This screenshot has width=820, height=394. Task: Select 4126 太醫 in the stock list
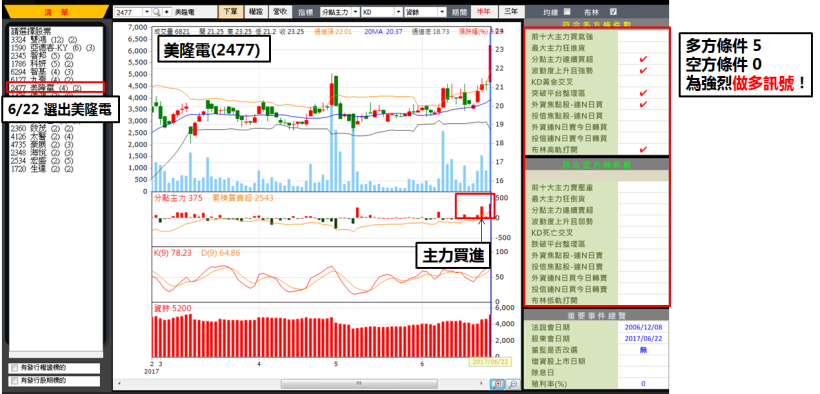[x=42, y=137]
